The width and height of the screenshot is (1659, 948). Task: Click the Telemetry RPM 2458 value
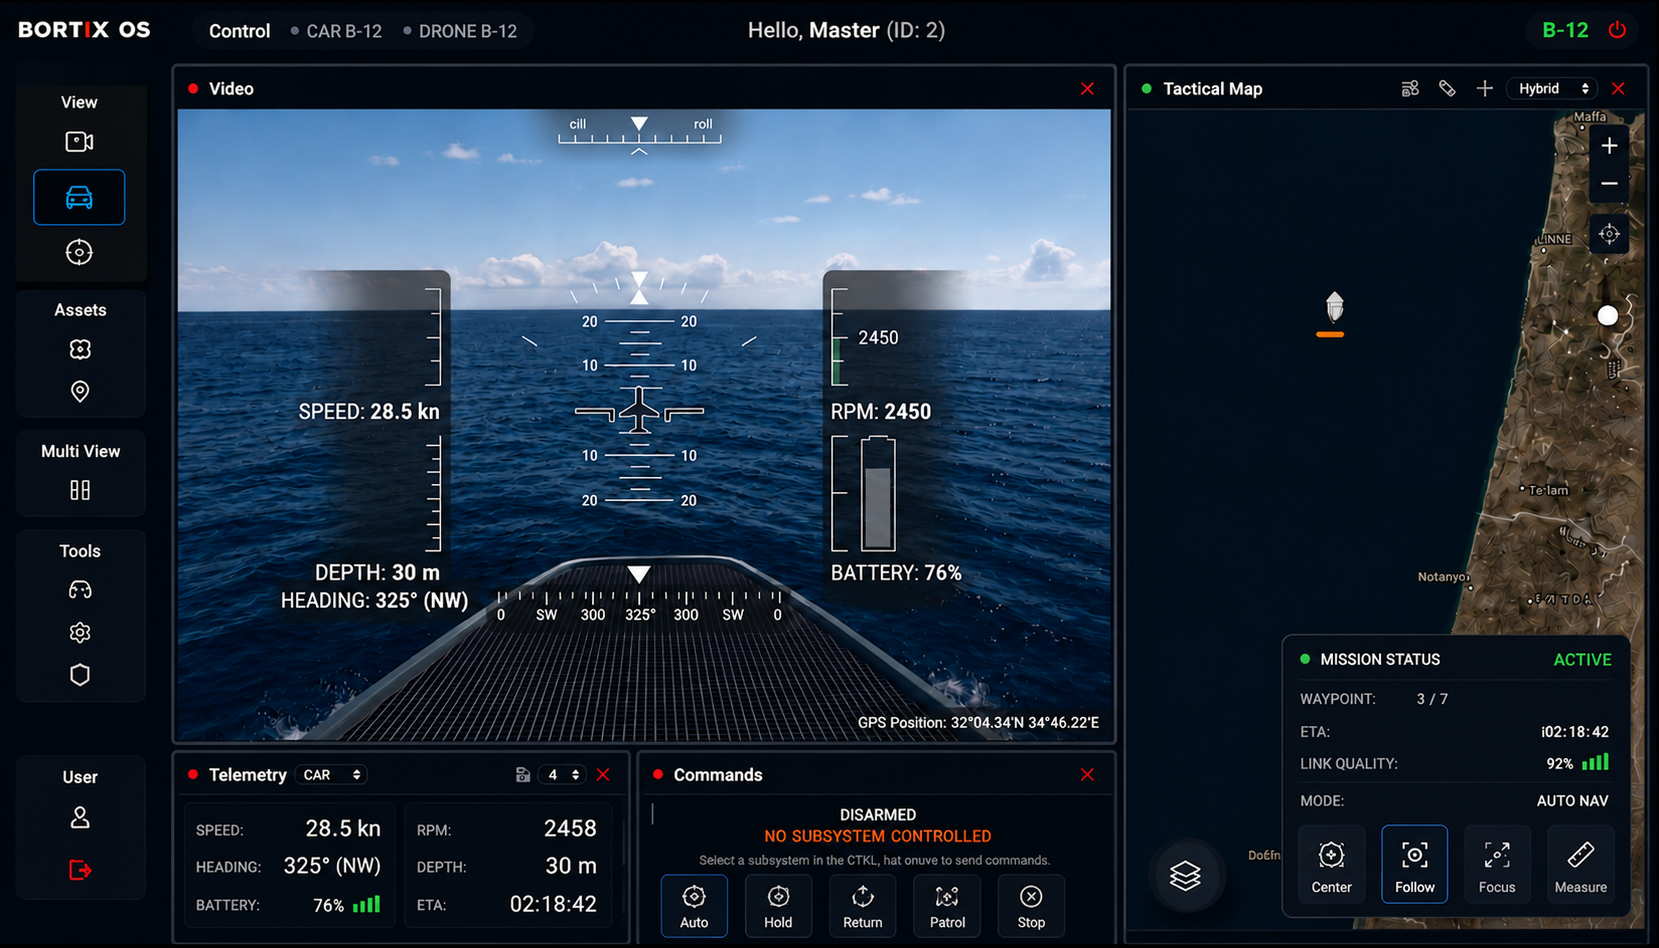[x=570, y=828]
